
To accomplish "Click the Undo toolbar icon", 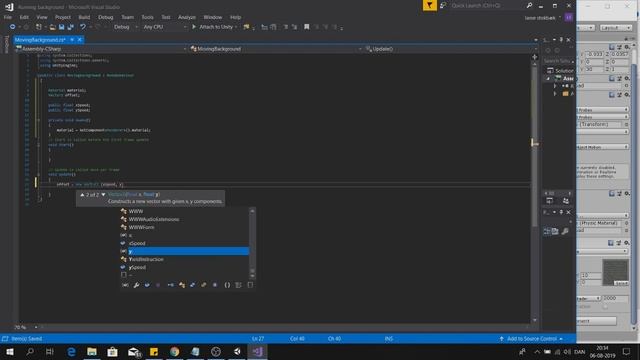I will click(83, 27).
